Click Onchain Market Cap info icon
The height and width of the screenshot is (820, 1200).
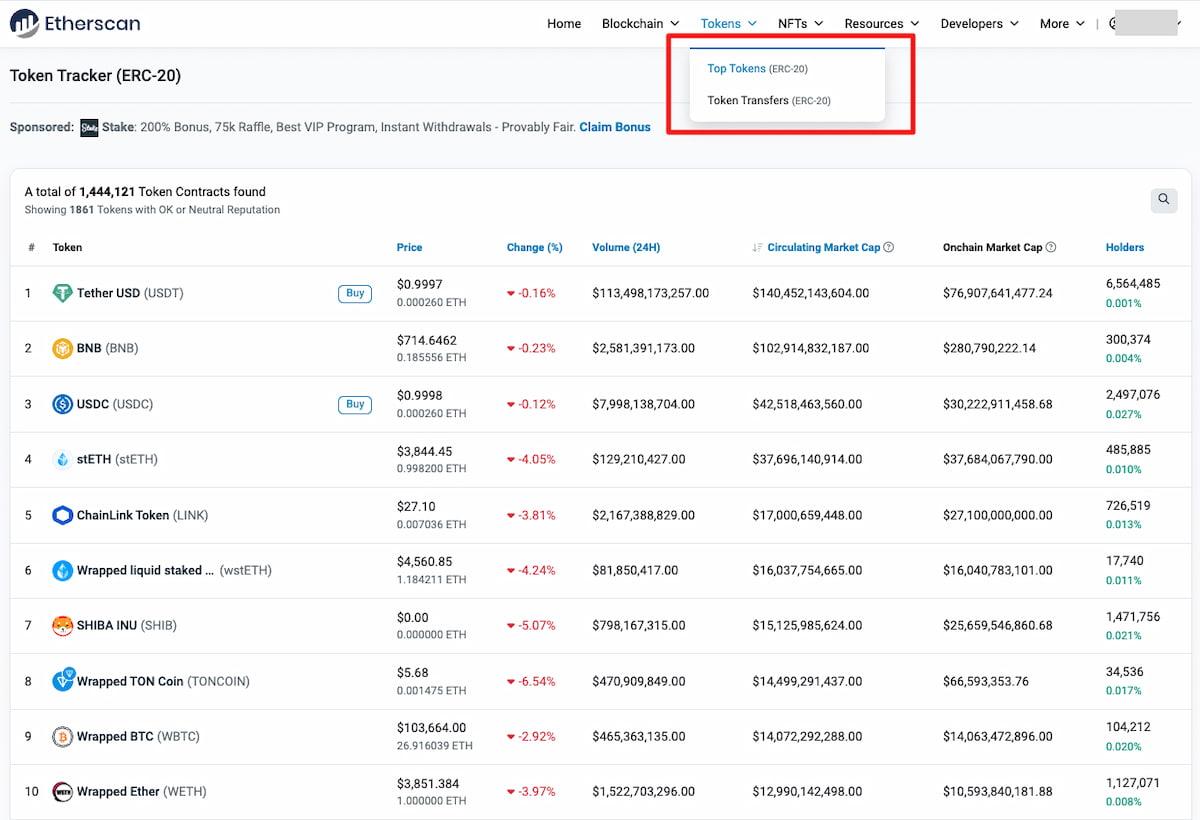1051,247
